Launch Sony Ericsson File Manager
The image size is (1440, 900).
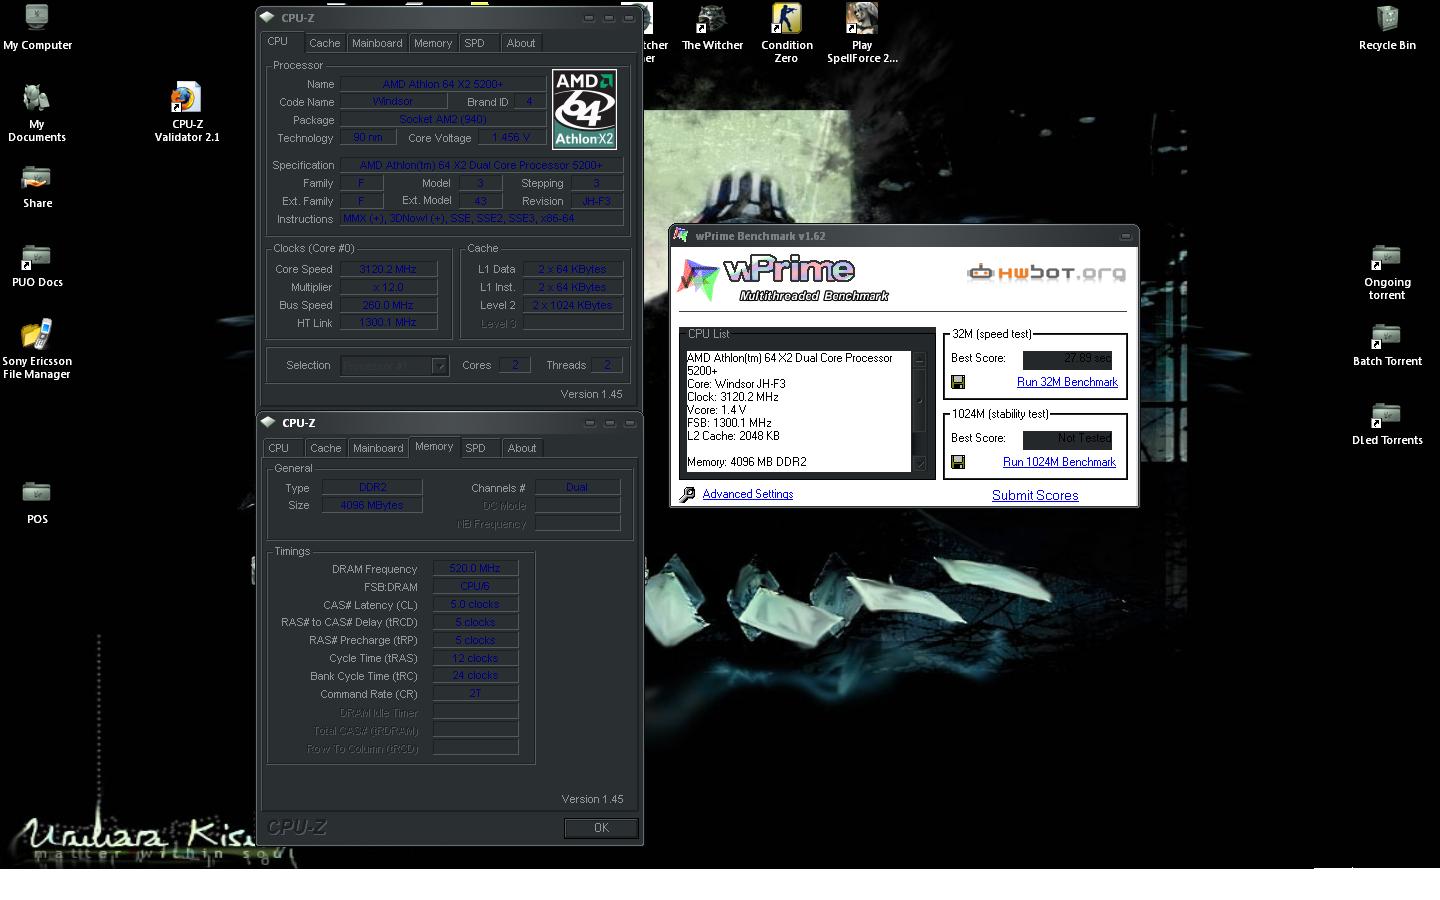click(37, 349)
